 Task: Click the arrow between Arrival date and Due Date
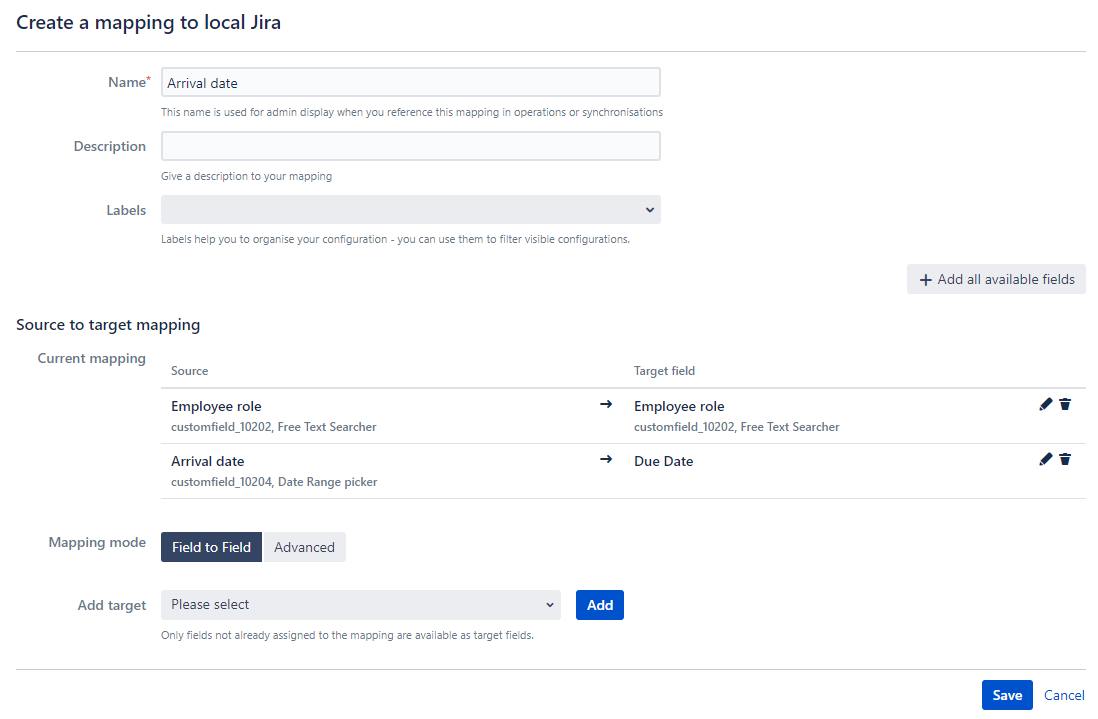coord(606,459)
